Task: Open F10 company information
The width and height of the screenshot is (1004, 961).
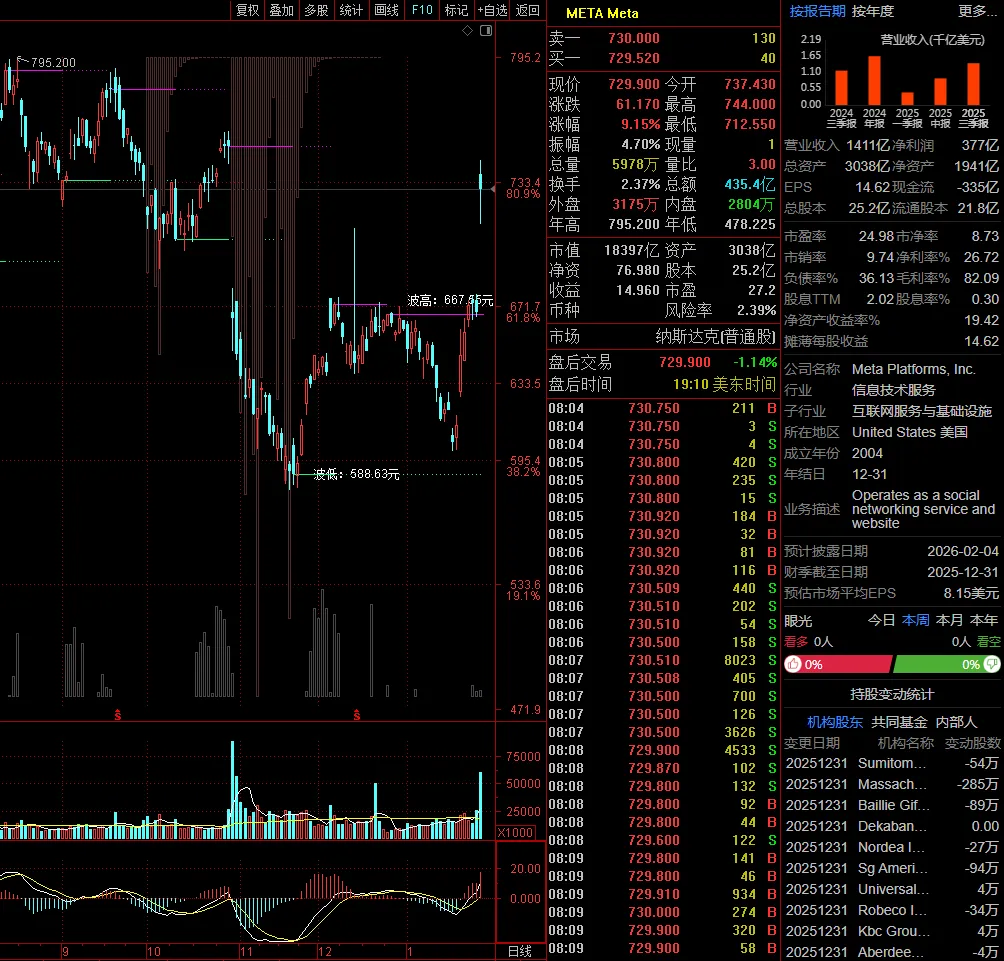Action: (x=422, y=10)
